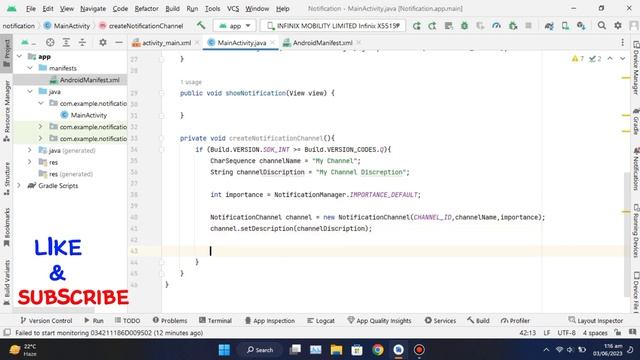Close the MainActivity.java tab

tap(272, 42)
